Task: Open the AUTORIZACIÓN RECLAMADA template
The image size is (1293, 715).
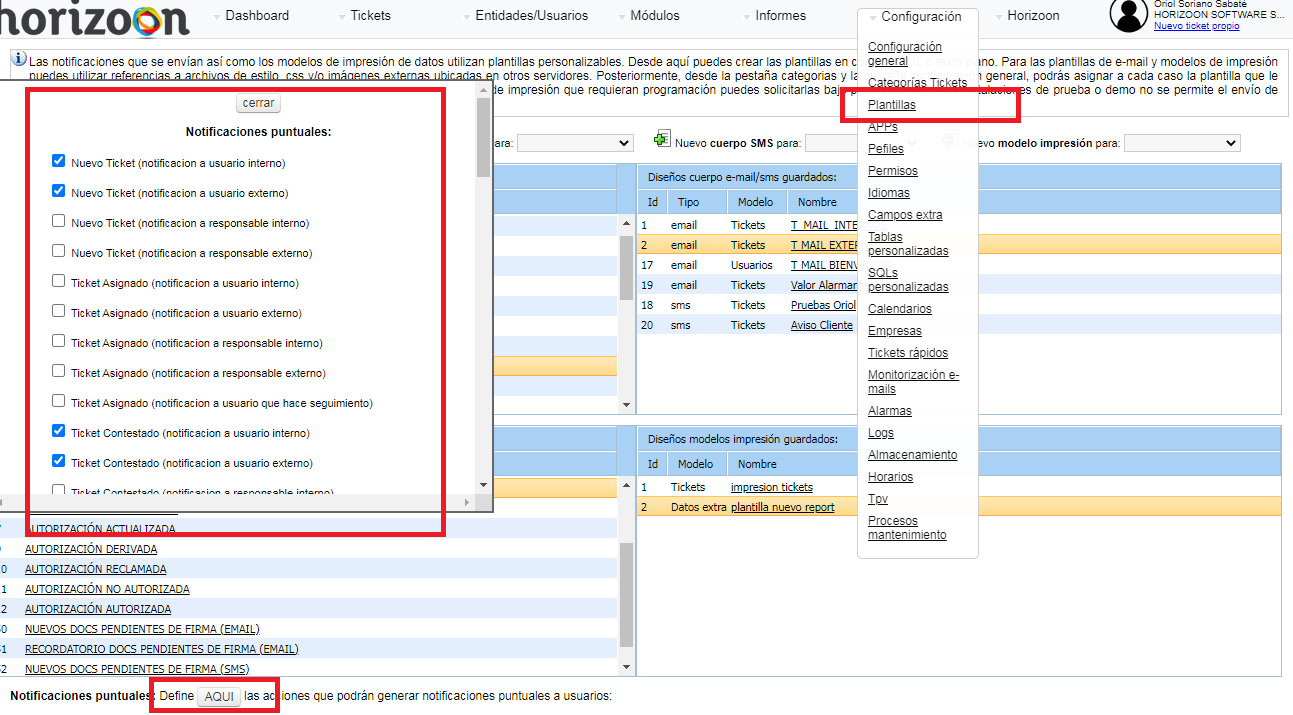Action: (x=96, y=569)
